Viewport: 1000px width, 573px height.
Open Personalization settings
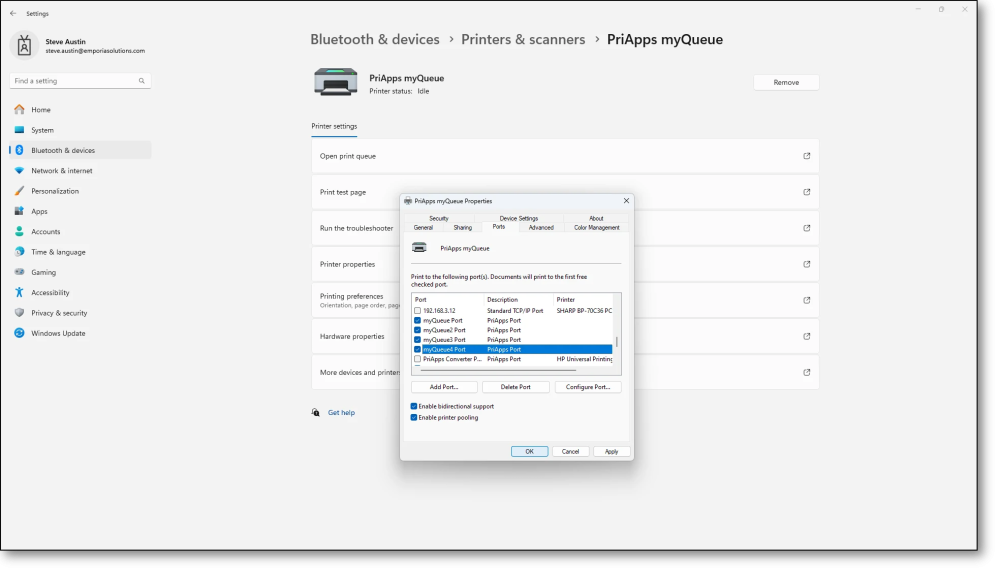pos(80,191)
